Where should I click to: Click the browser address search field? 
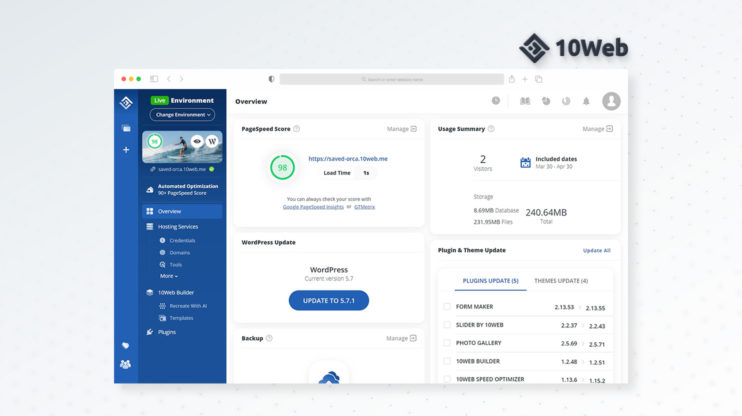[391, 79]
